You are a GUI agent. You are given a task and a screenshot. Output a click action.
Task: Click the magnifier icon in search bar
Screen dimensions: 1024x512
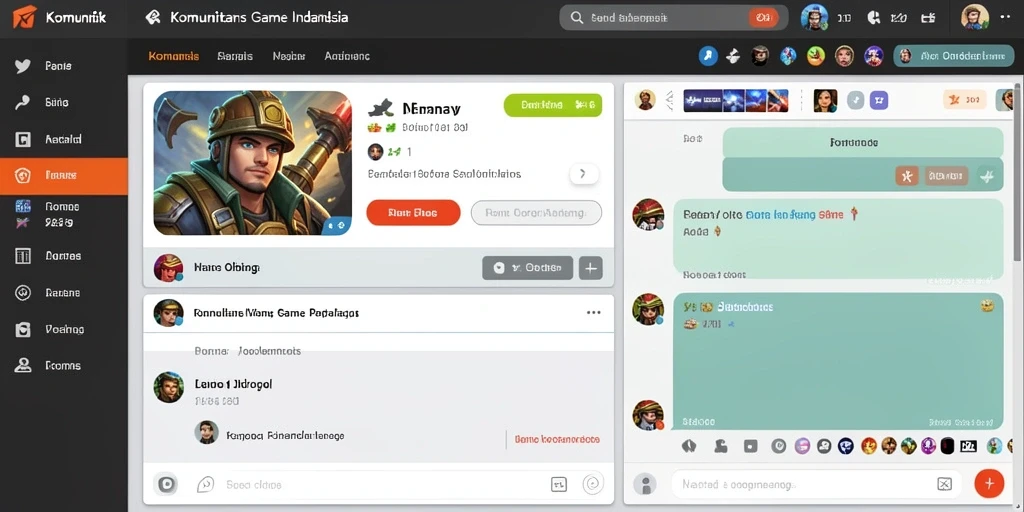tap(577, 18)
